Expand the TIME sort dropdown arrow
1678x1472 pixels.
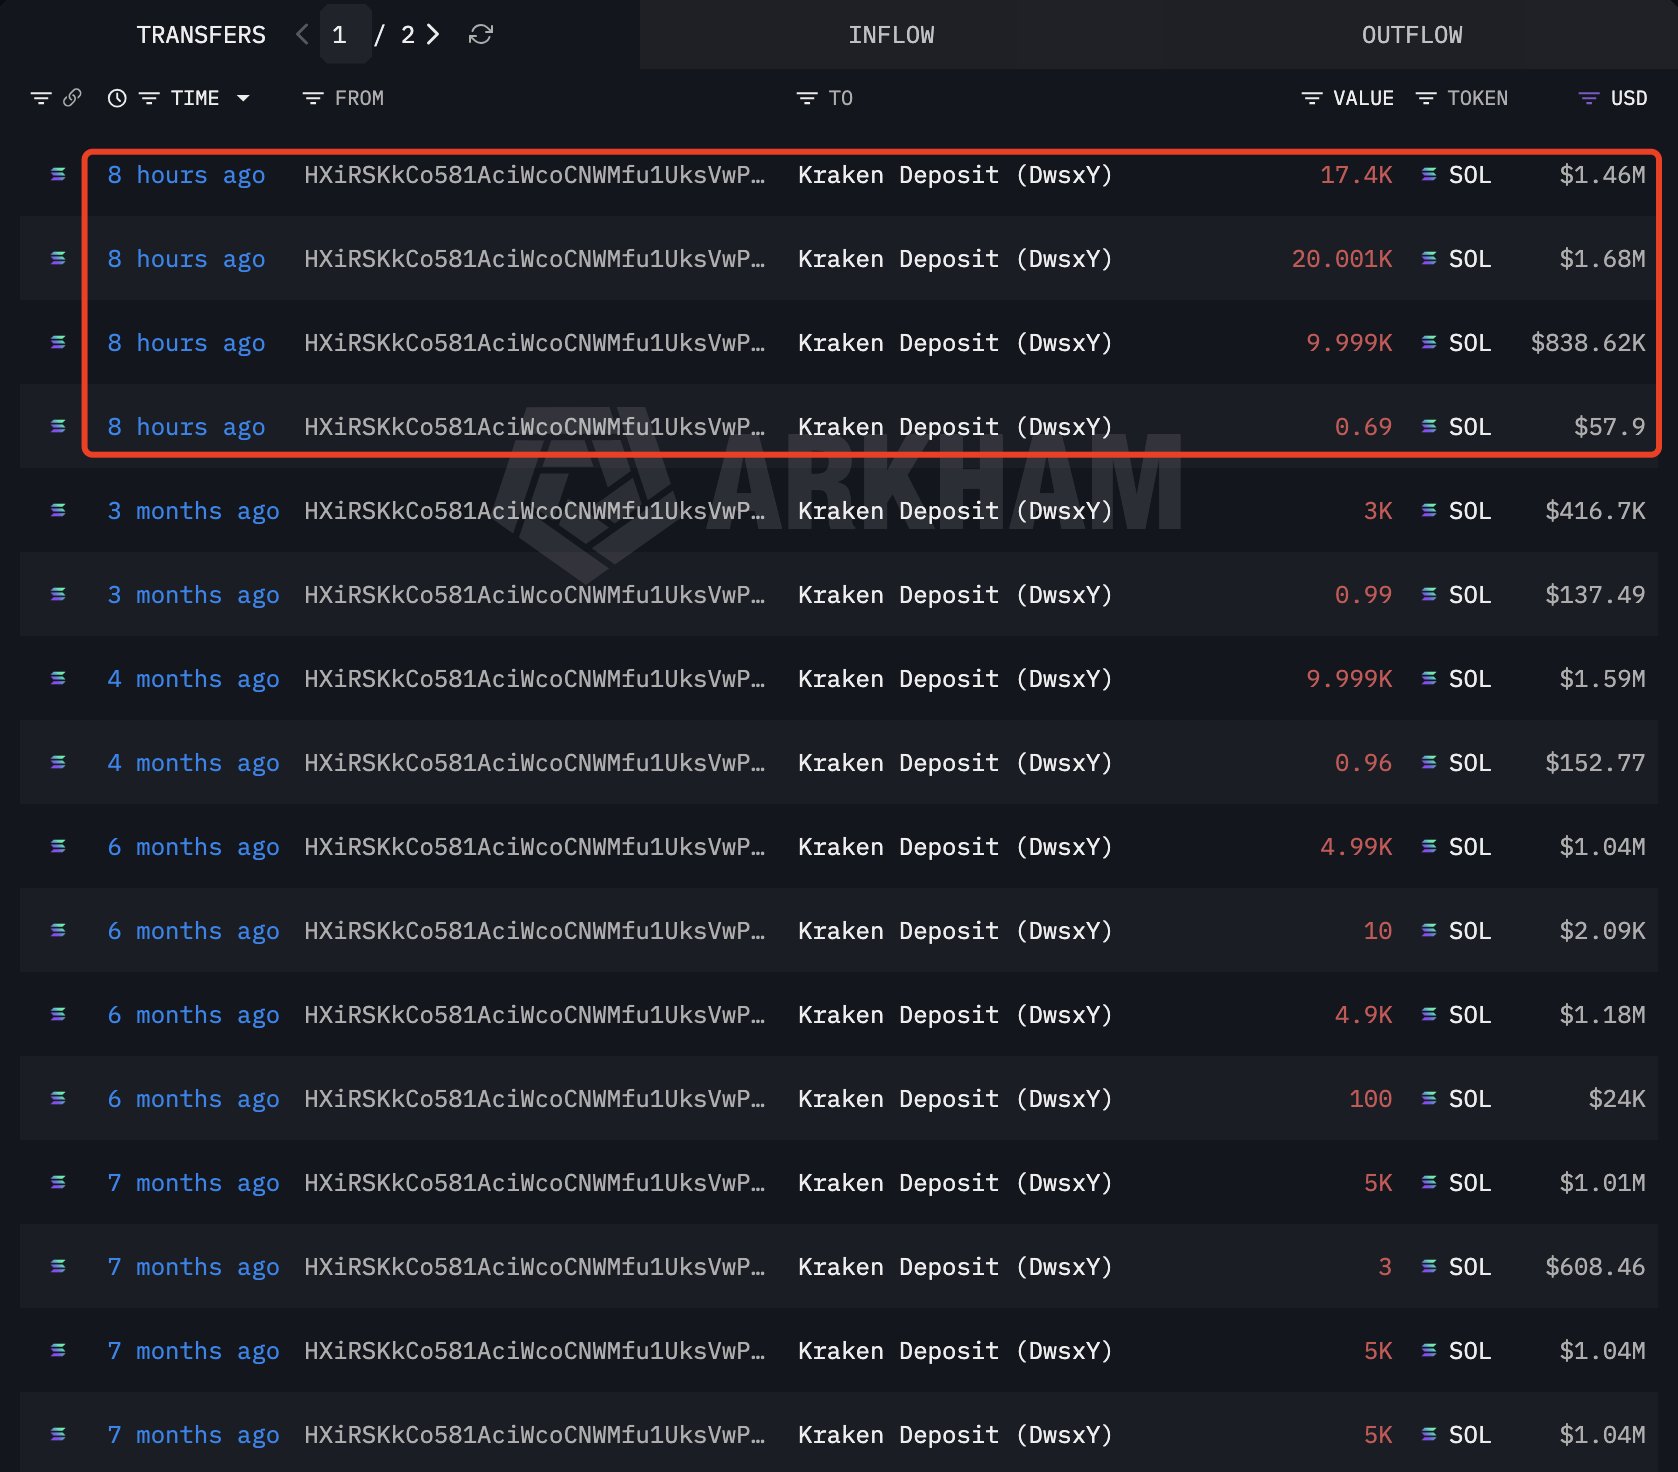click(243, 98)
